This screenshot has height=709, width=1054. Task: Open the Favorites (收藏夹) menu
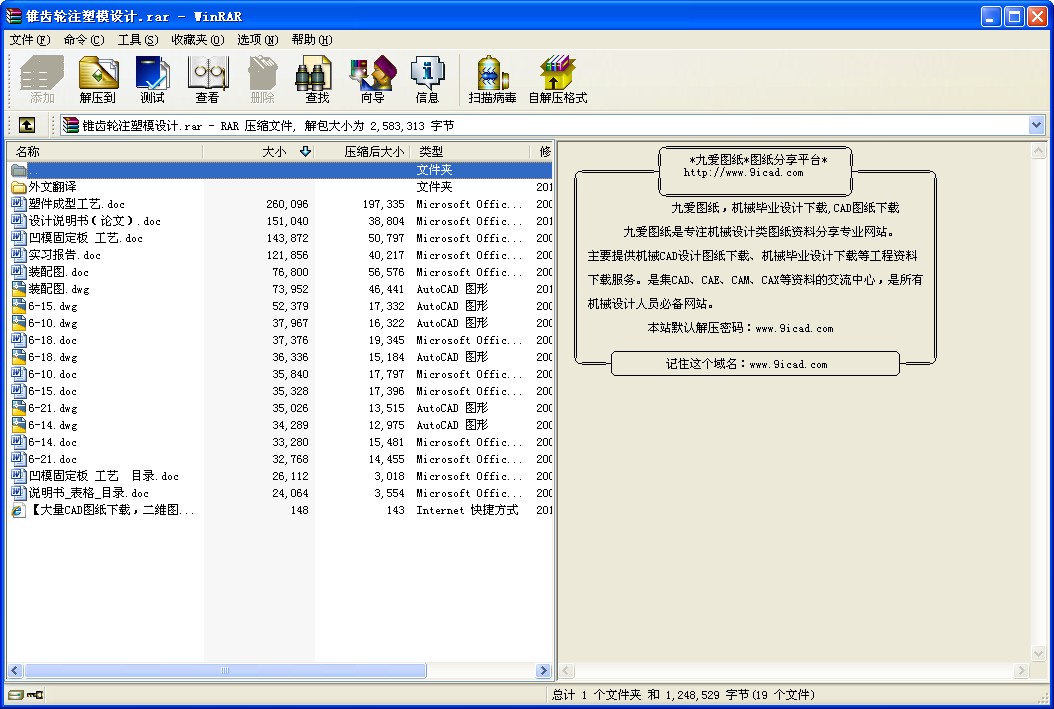coord(197,40)
